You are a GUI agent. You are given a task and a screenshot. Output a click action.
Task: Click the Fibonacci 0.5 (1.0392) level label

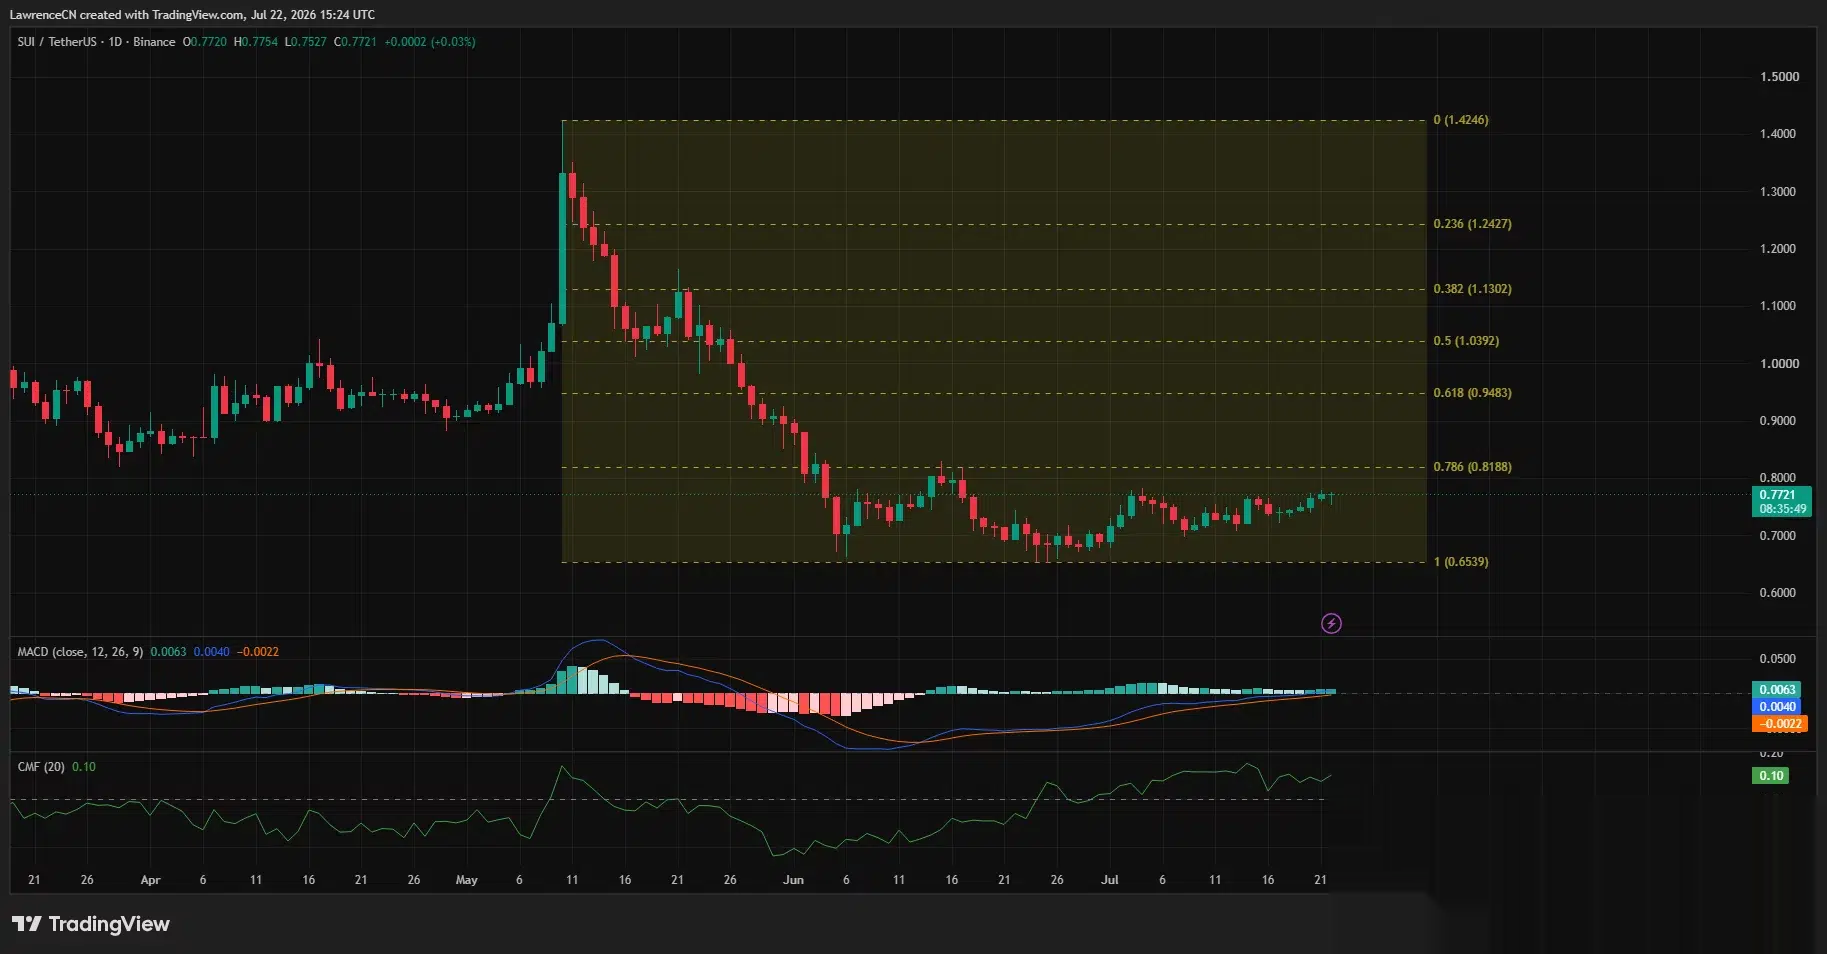[1466, 341]
